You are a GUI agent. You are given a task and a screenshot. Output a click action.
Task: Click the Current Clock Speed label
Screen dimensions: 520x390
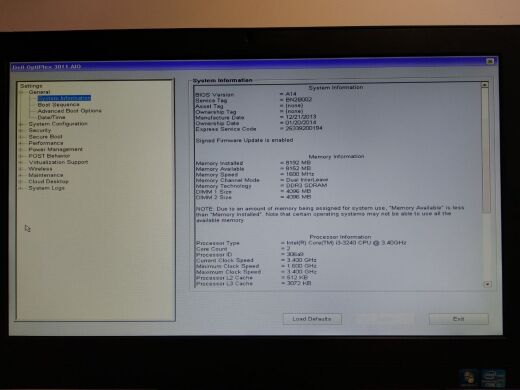click(x=225, y=260)
